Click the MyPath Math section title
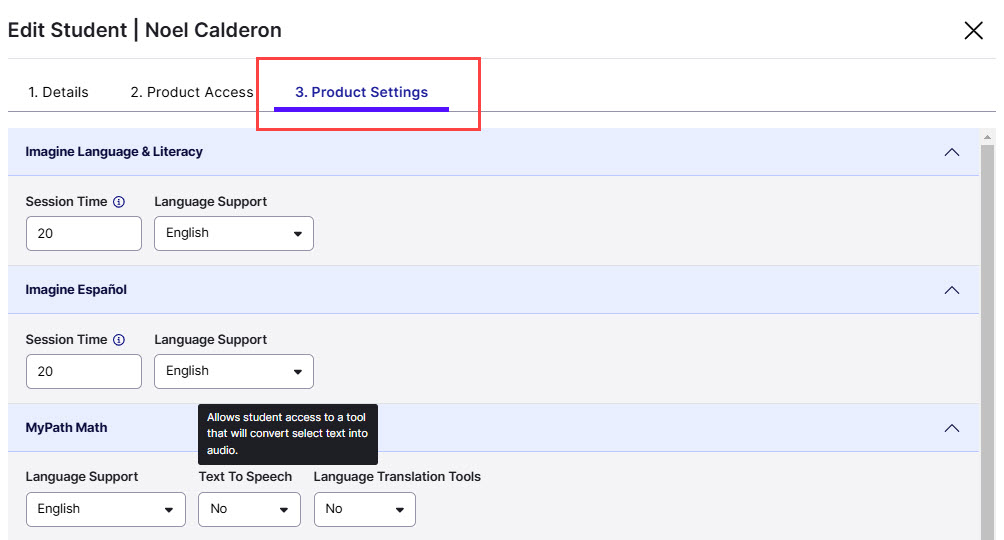The height and width of the screenshot is (540, 1004). click(x=66, y=428)
